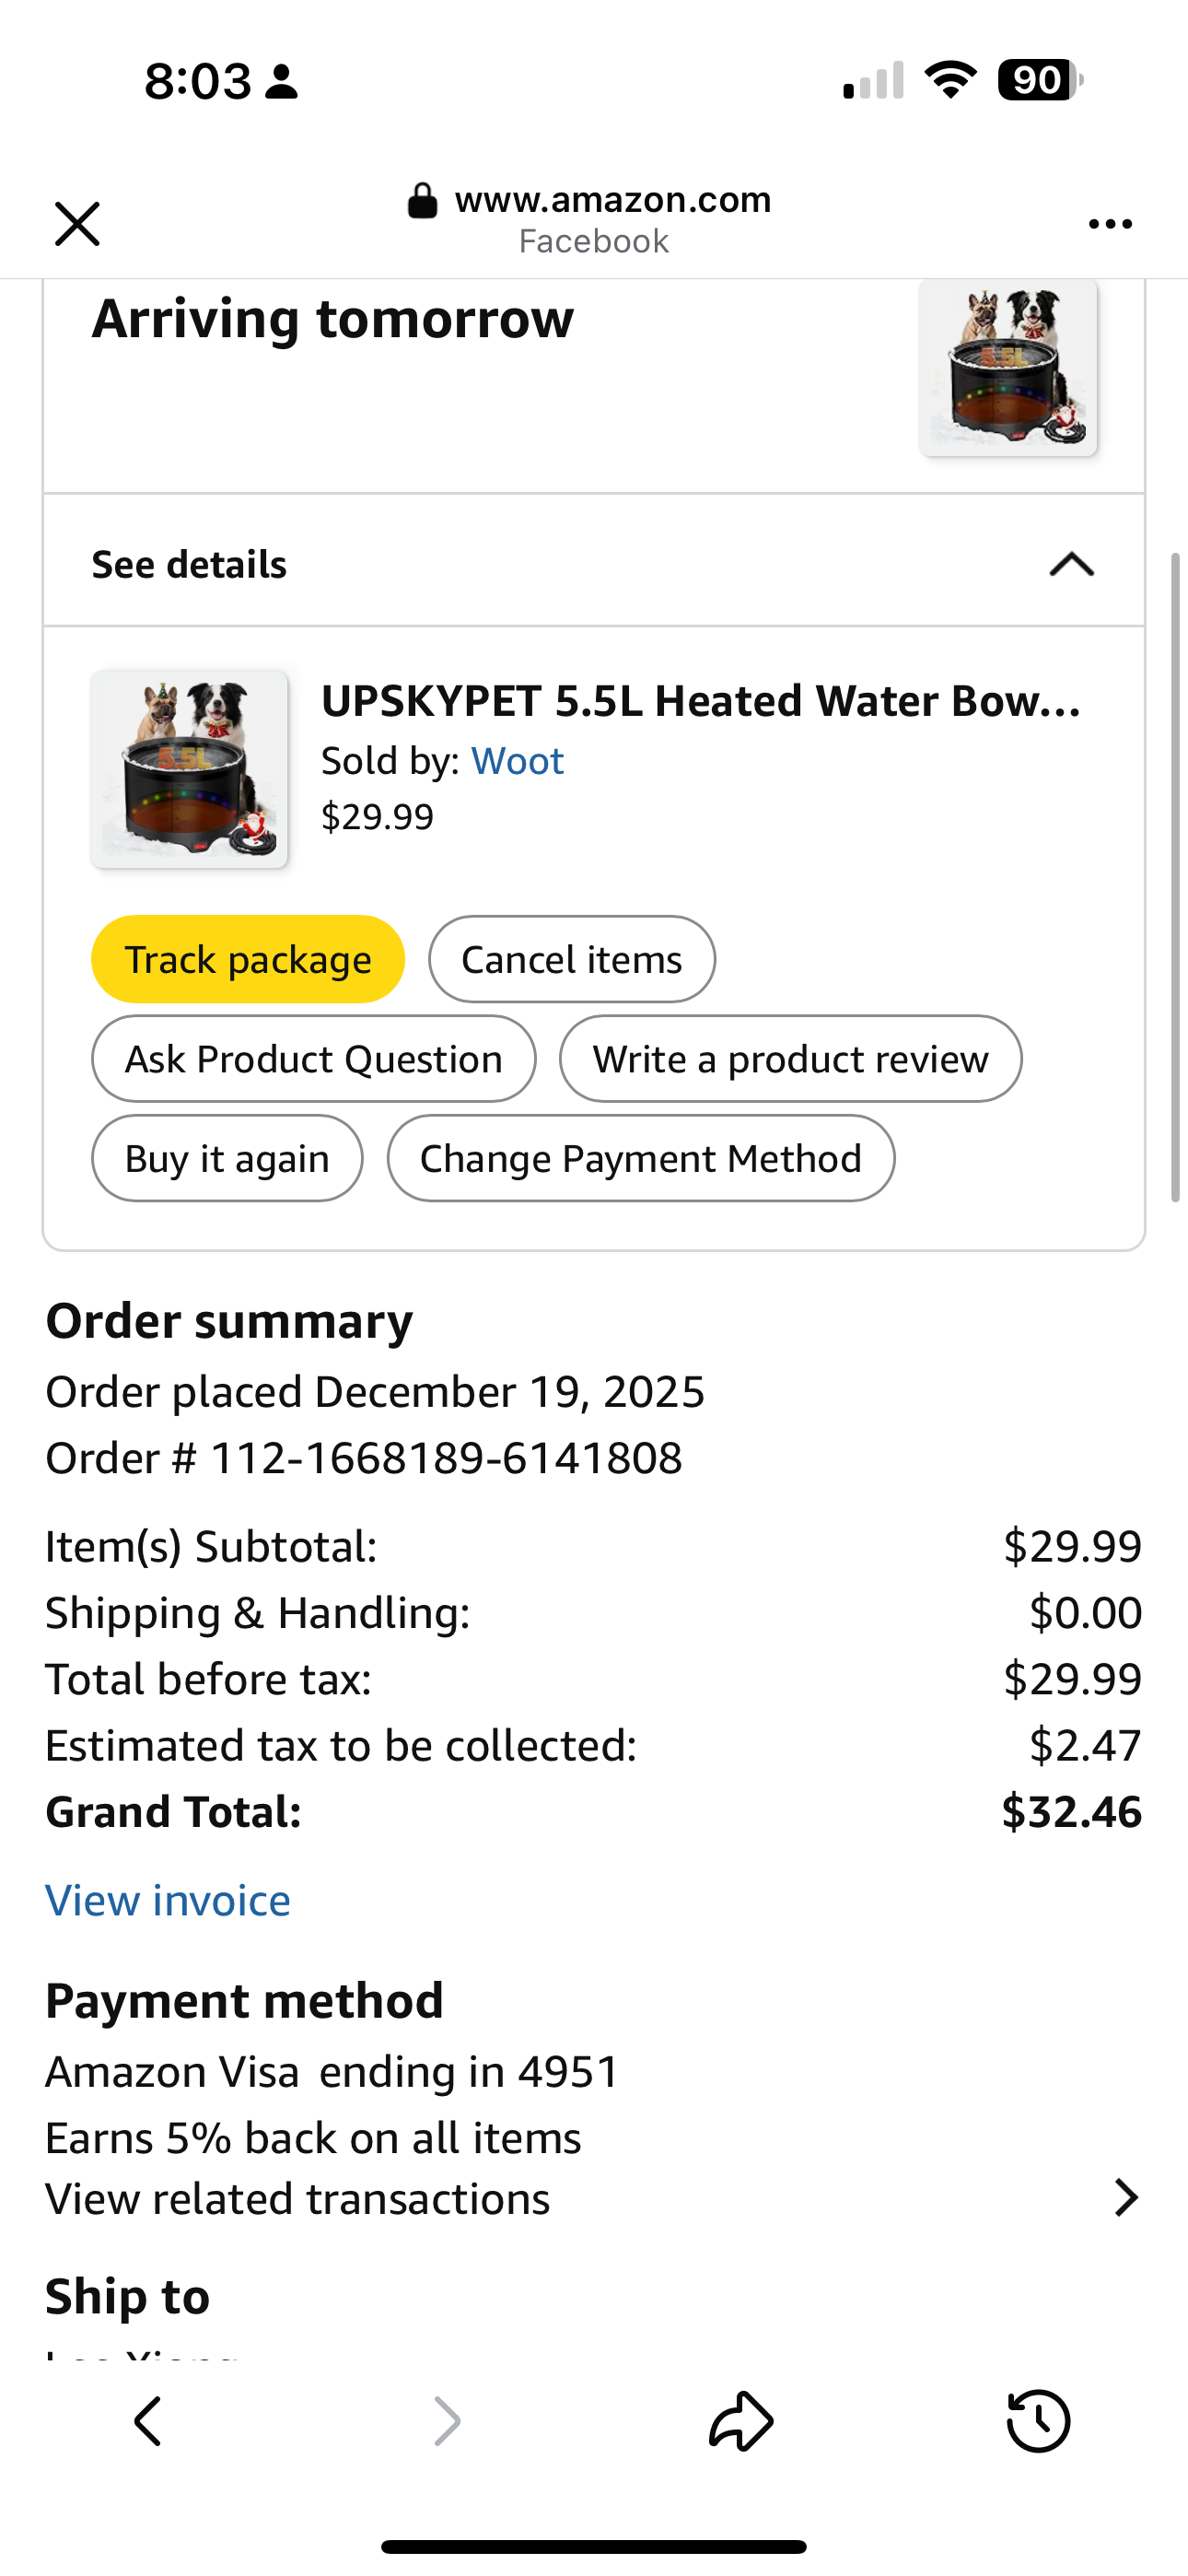Viewport: 1188px width, 2576px height.
Task: Collapse the See details section
Action: (x=1071, y=565)
